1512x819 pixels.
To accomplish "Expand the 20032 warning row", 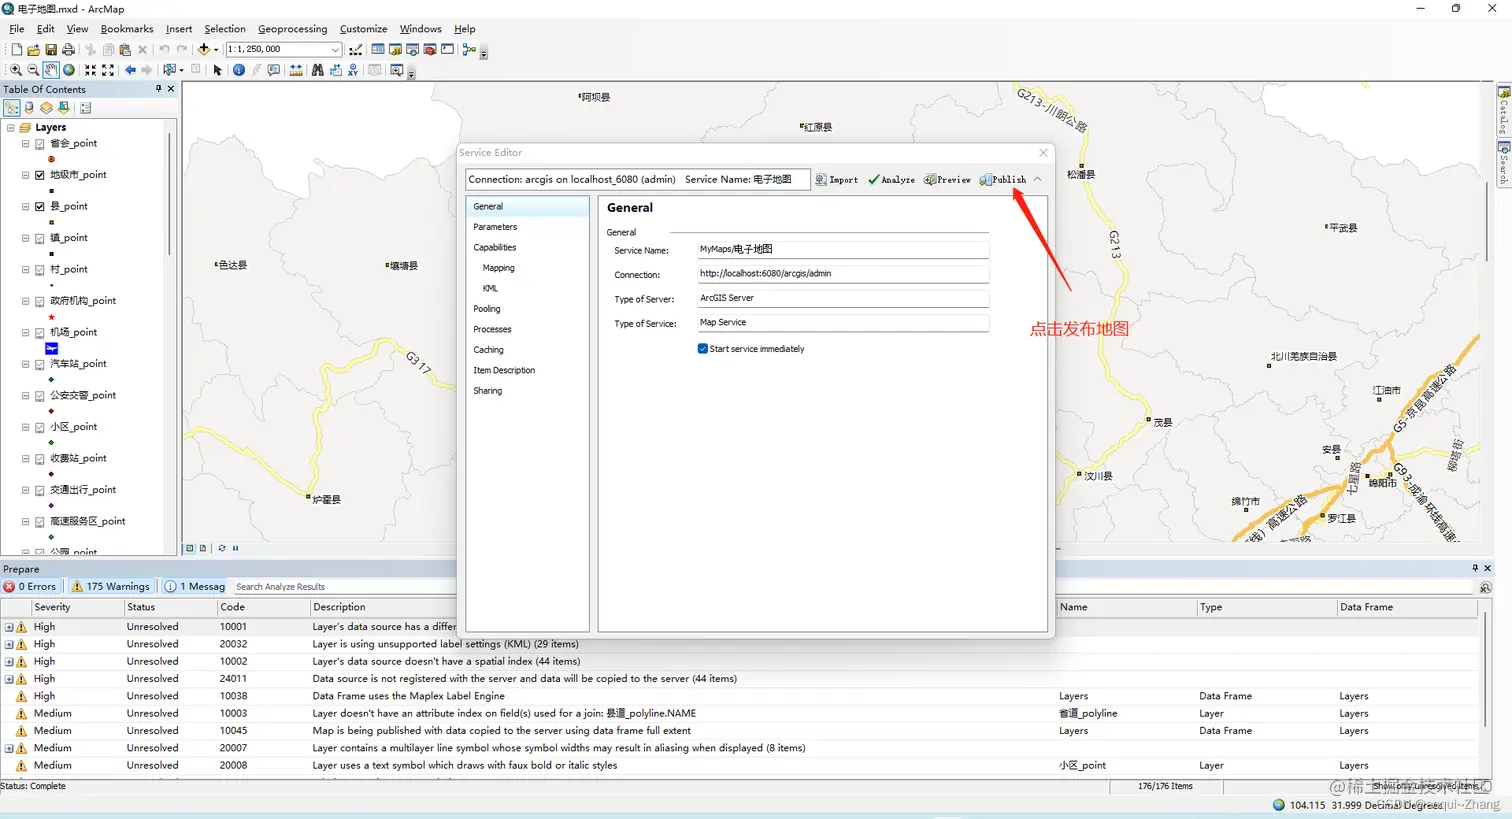I will (9, 644).
